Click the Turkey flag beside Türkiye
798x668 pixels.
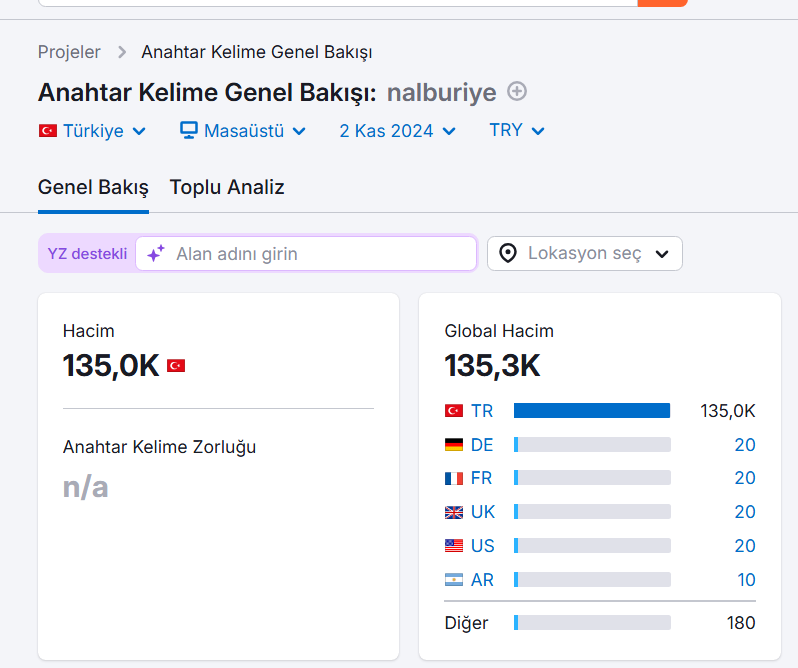click(x=48, y=131)
